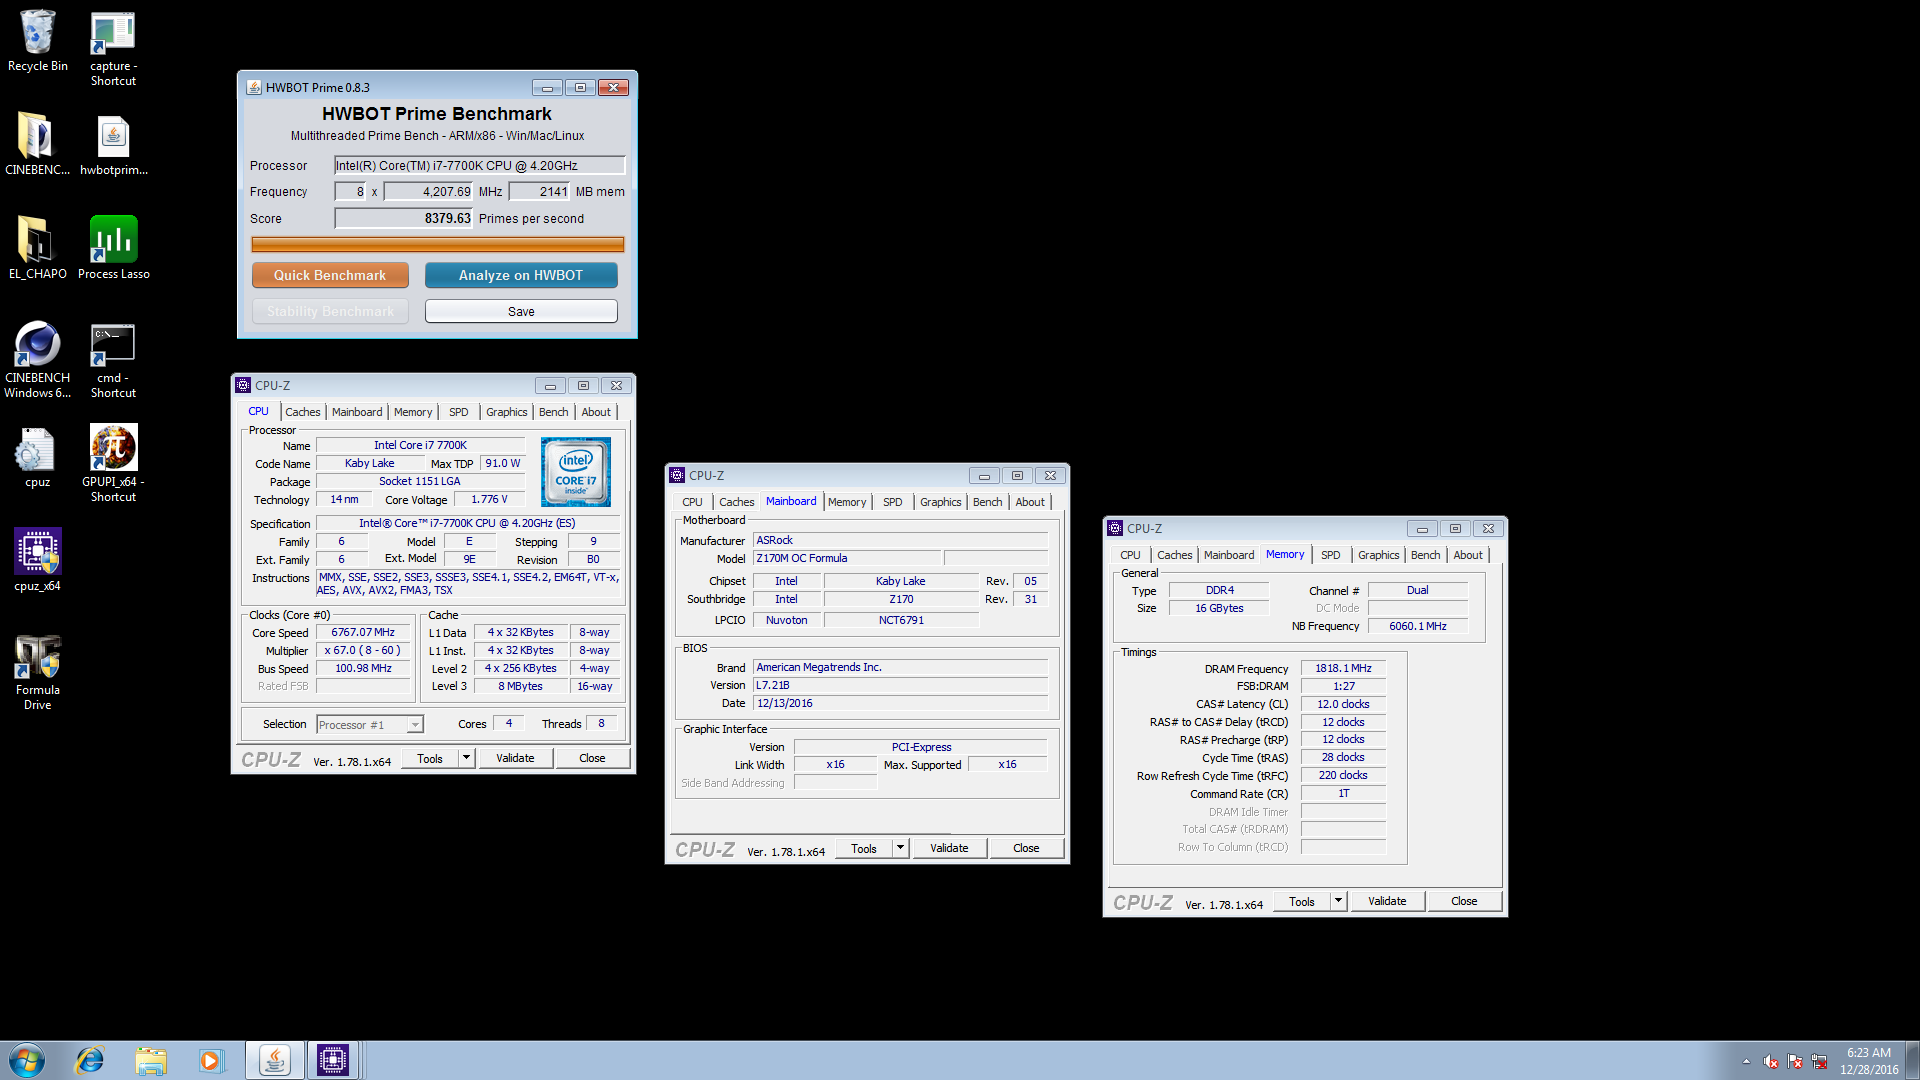This screenshot has height=1080, width=1920.
Task: Click the Show desktop strip at taskbar end
Action: (1912, 1060)
